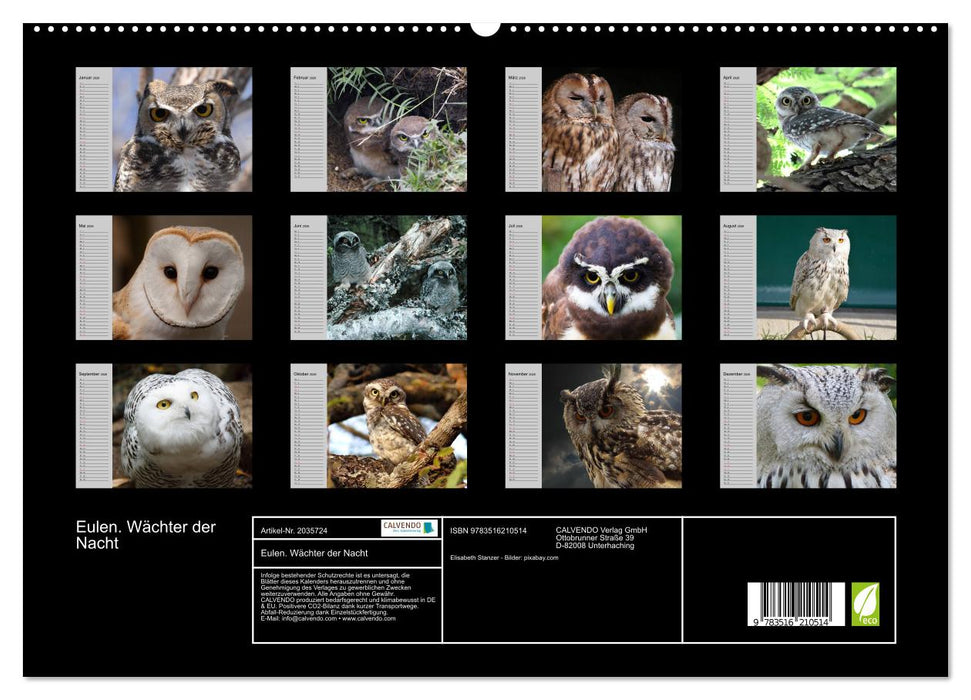This screenshot has height=700, width=971.
Task: Select the April little owl on branch
Action: coord(825,129)
